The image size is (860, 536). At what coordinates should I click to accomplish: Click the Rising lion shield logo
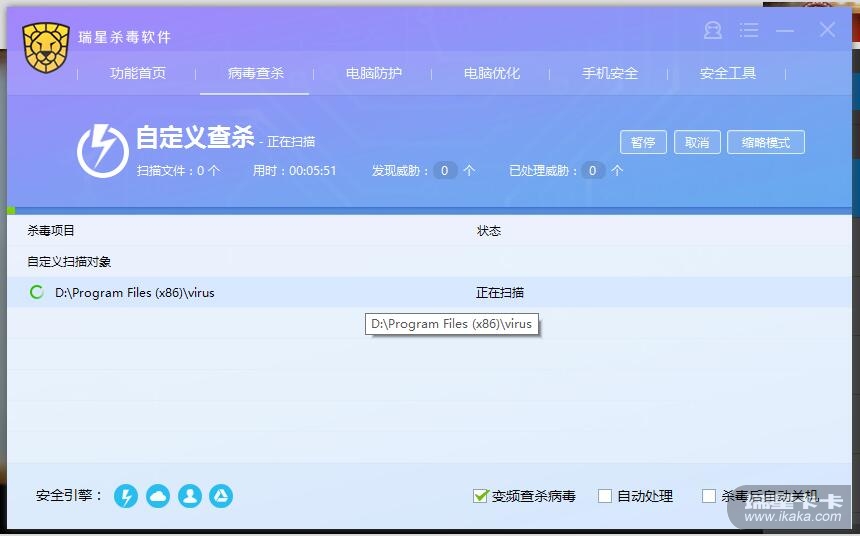46,48
